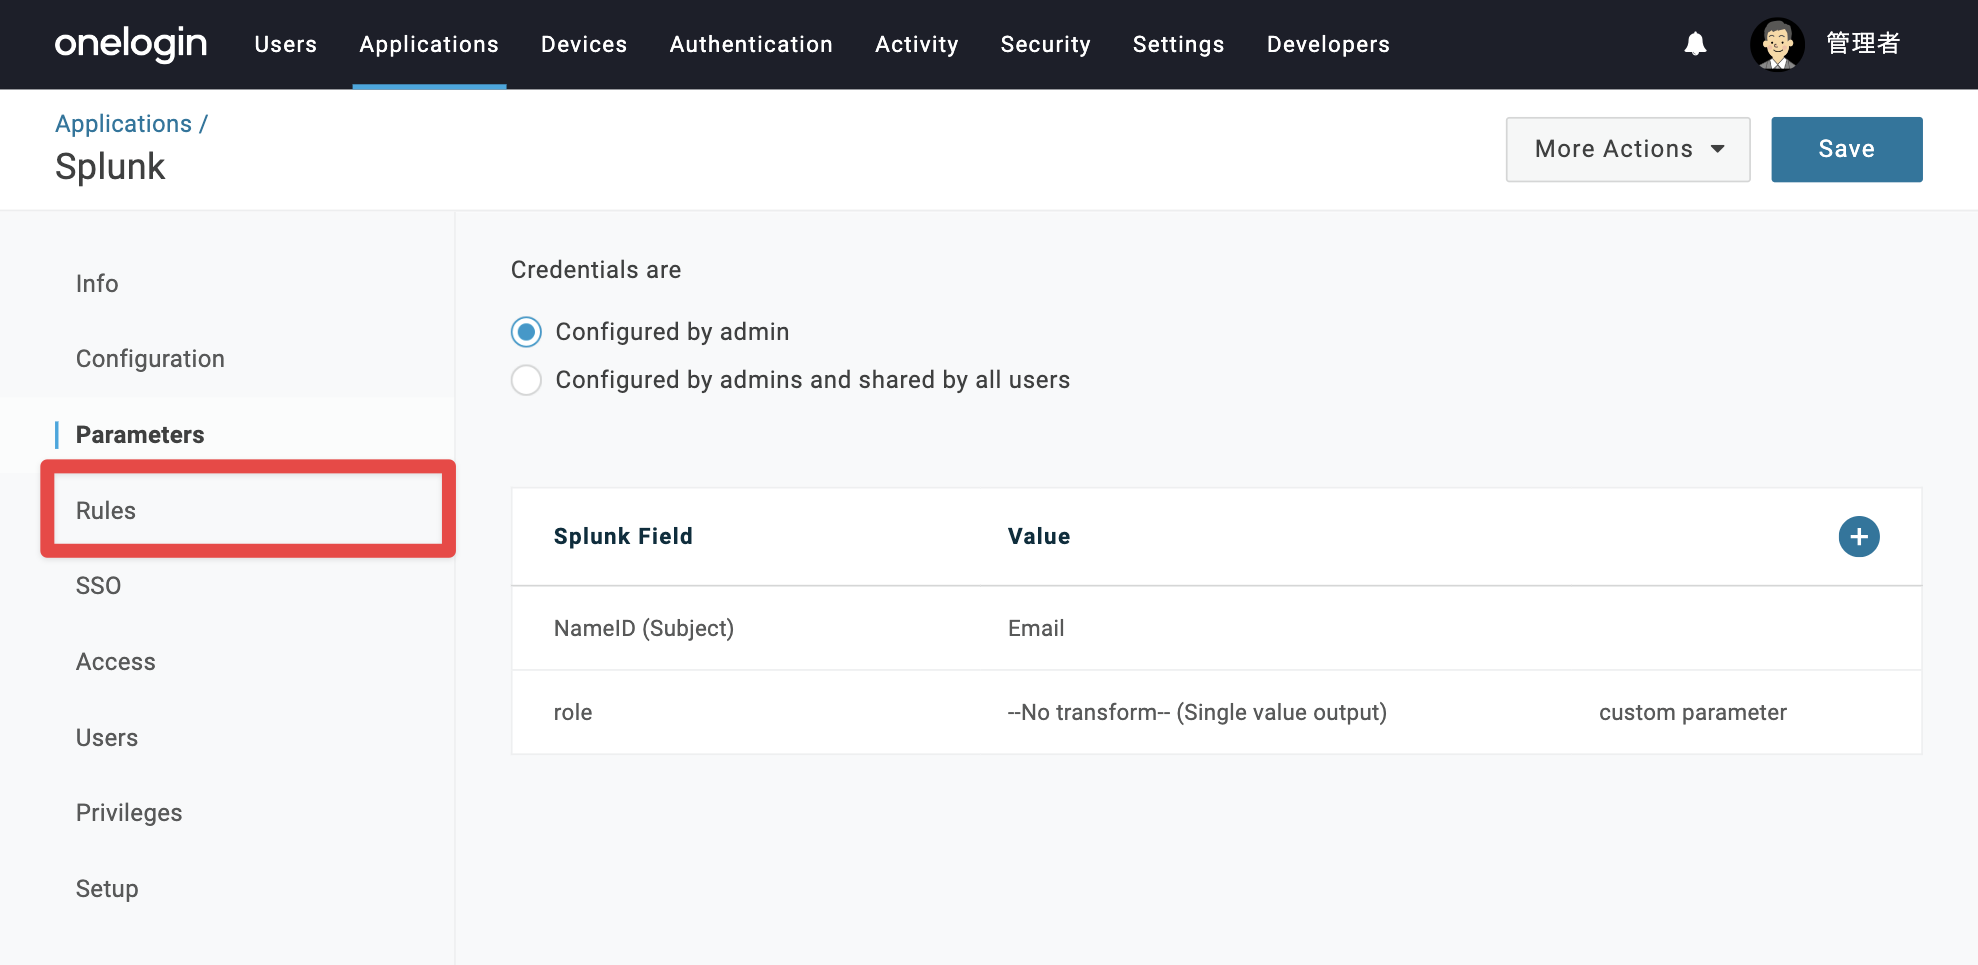The height and width of the screenshot is (965, 1978).
Task: Click the custom parameter label
Action: (x=1692, y=712)
